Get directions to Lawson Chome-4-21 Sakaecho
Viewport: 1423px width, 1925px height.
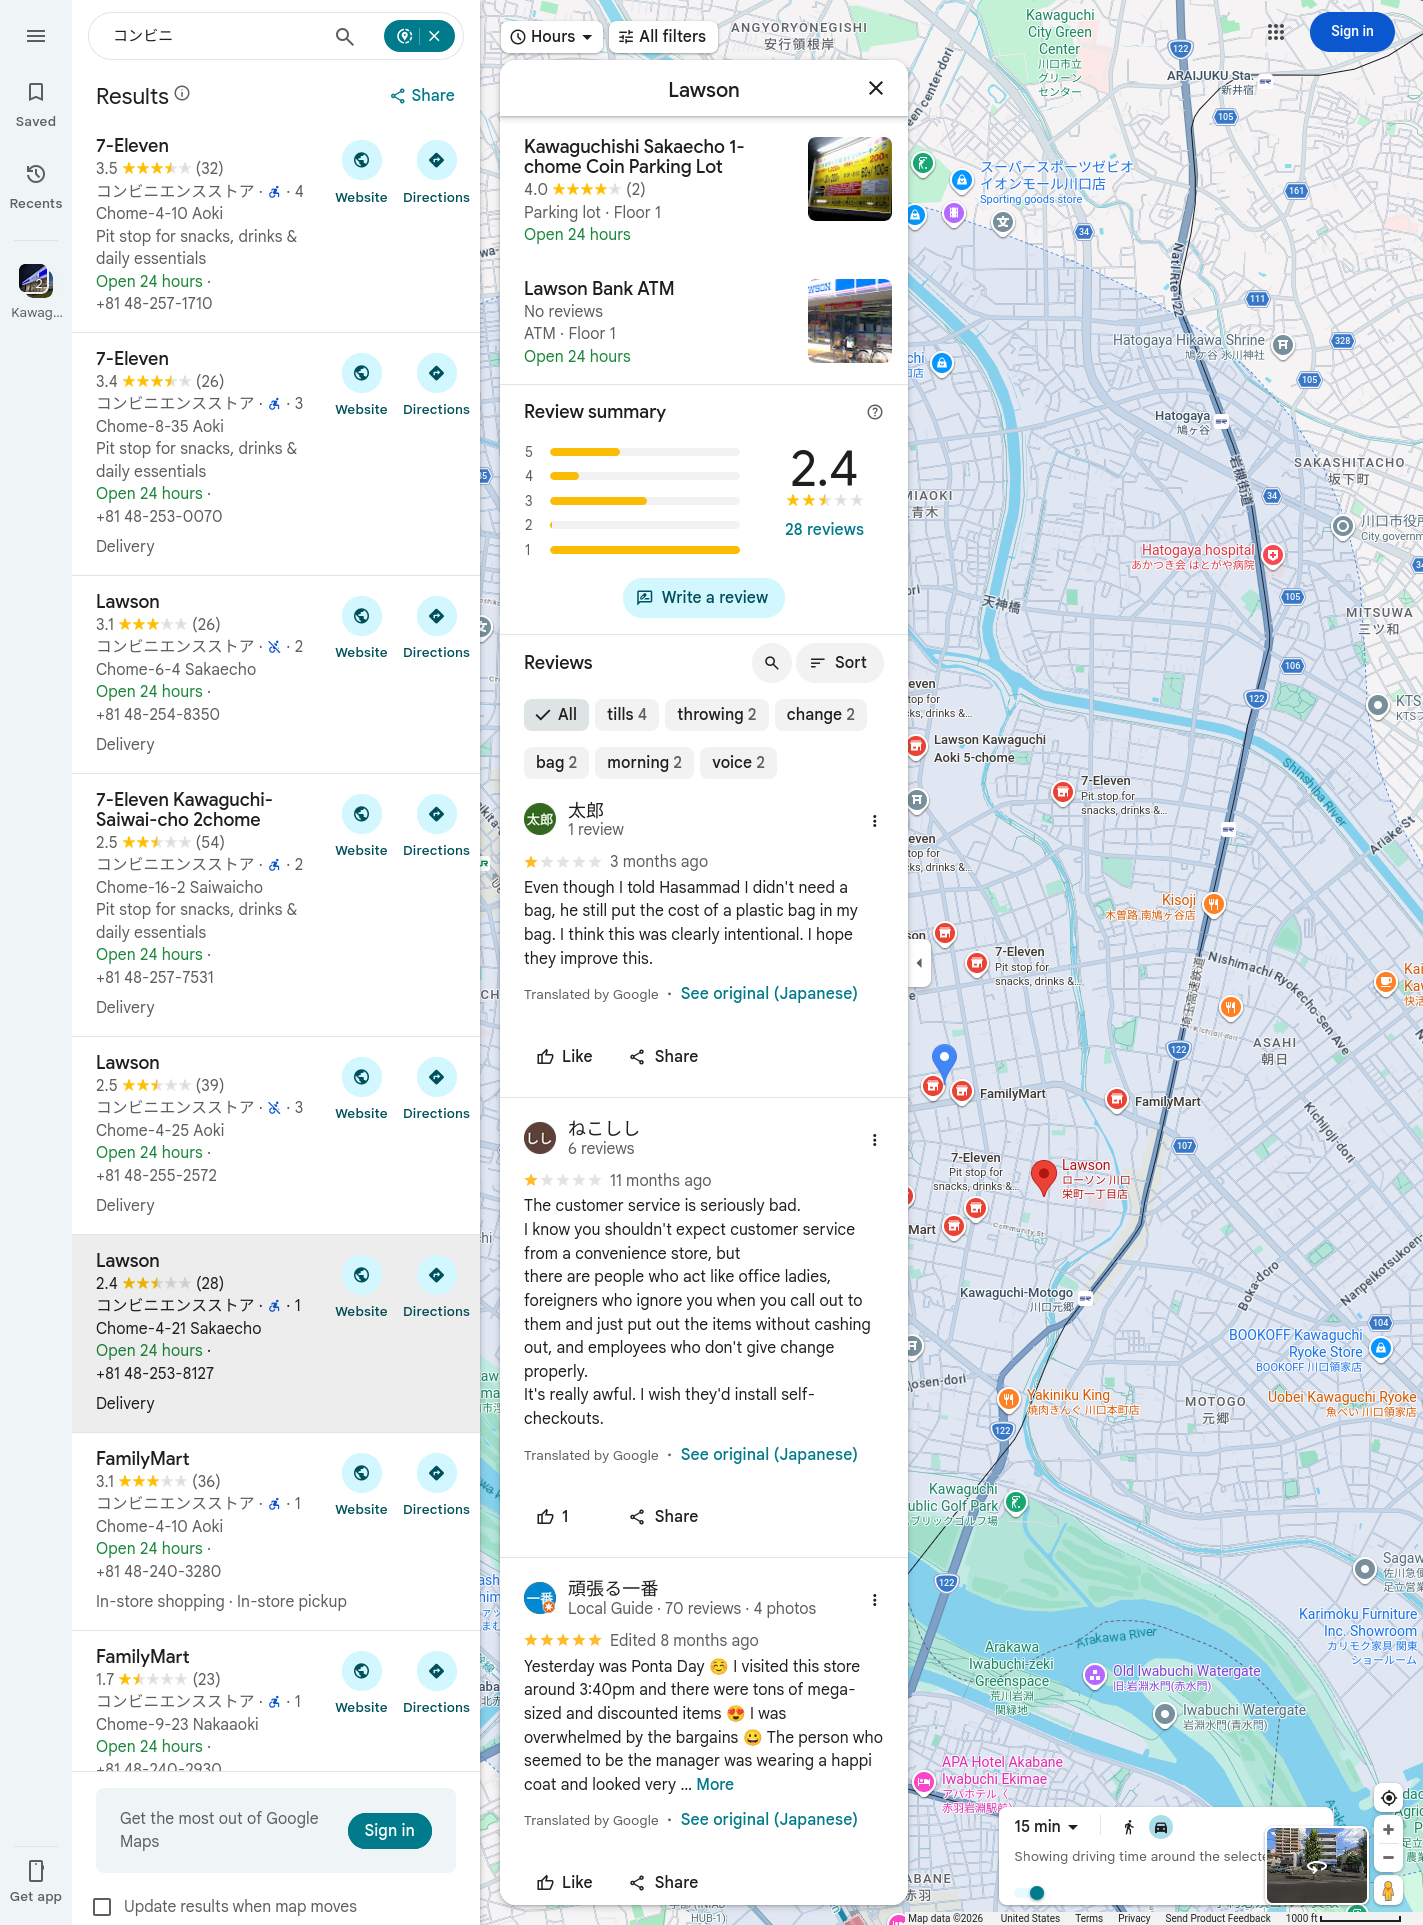(x=436, y=1288)
